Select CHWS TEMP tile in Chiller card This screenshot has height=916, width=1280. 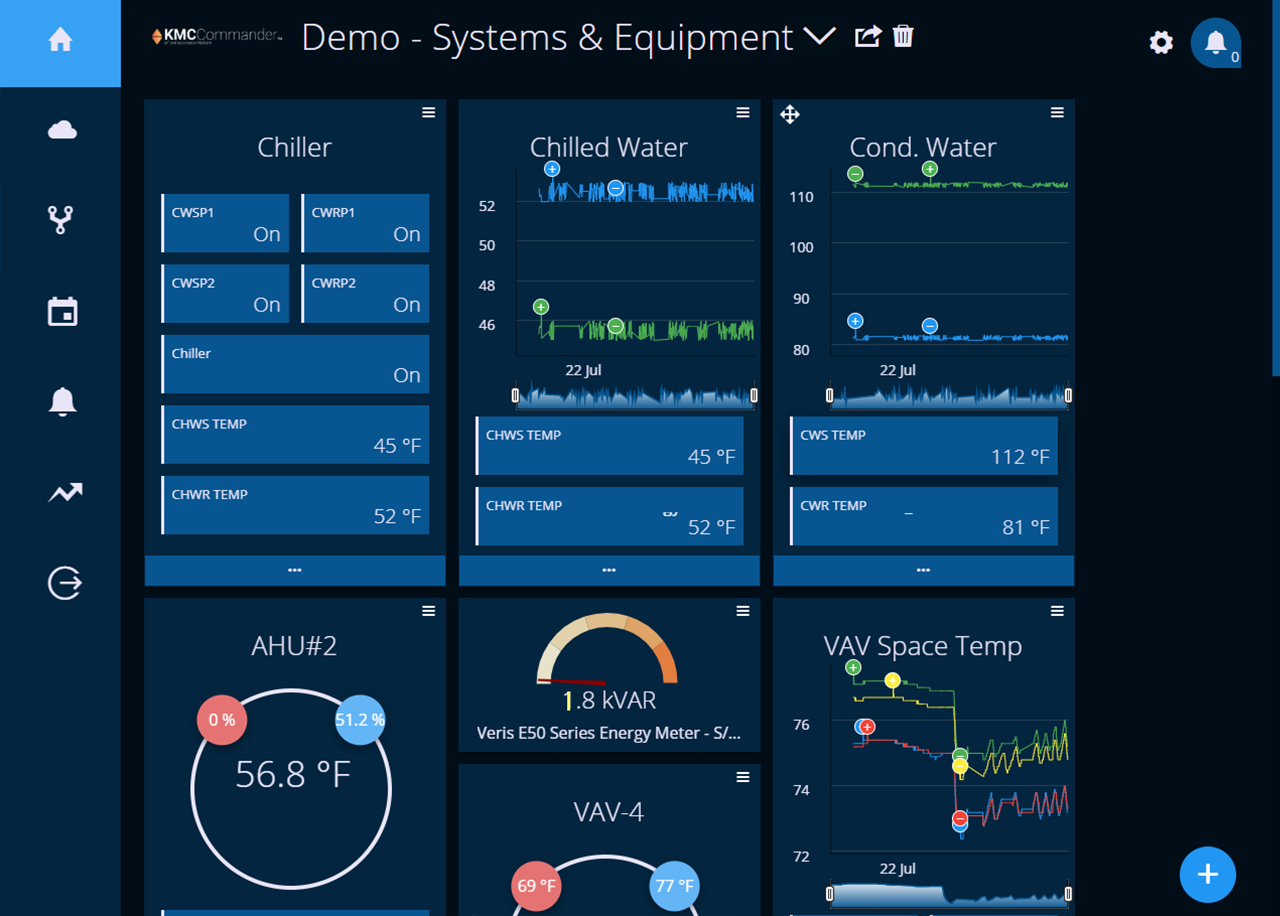(x=295, y=435)
